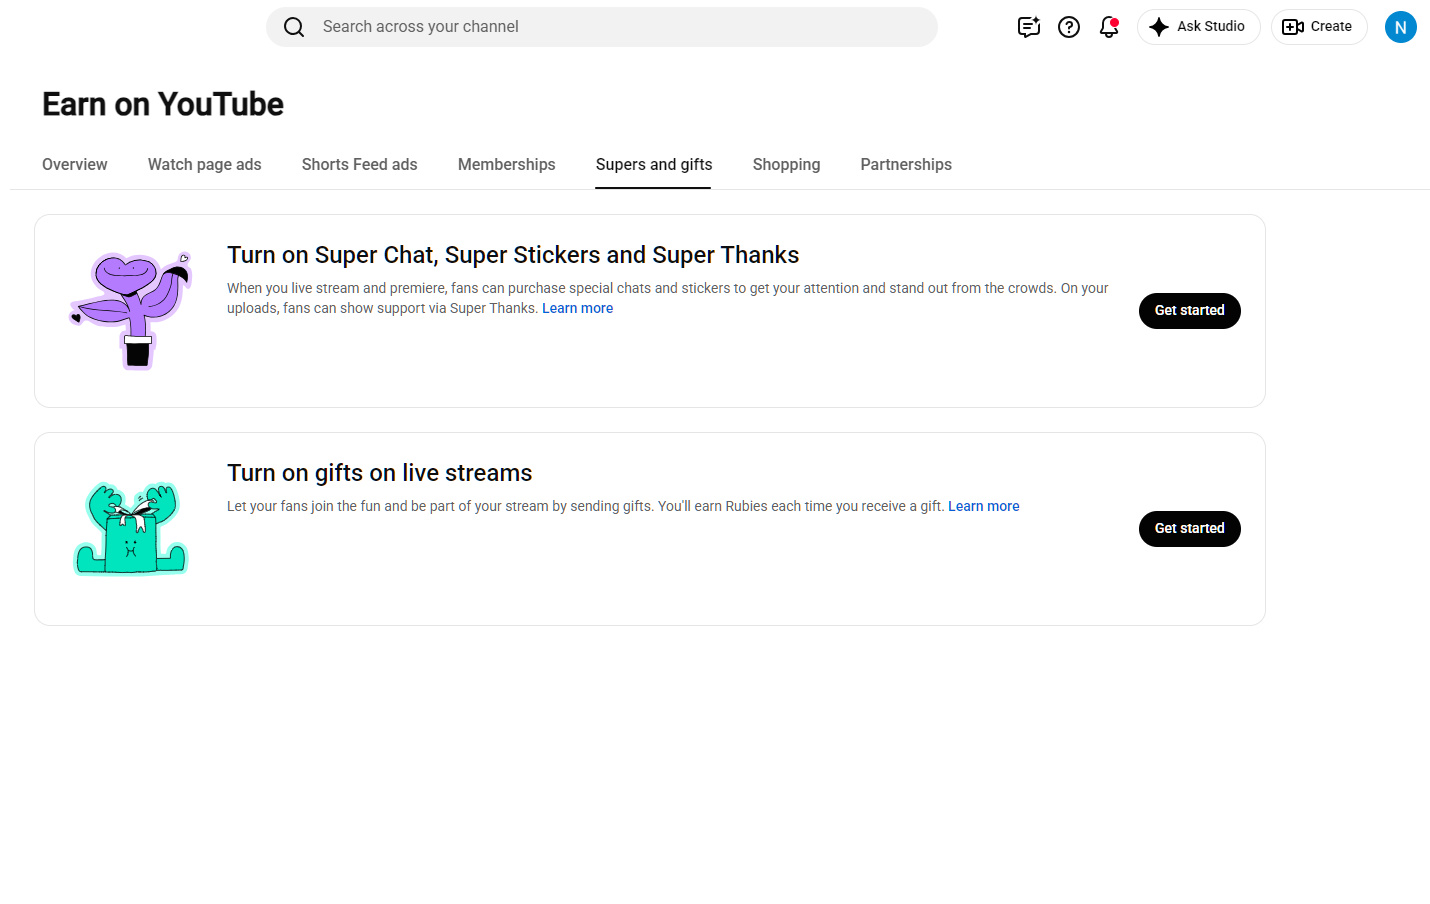1430x904 pixels.
Task: Open the Shopping tab
Action: click(x=787, y=165)
